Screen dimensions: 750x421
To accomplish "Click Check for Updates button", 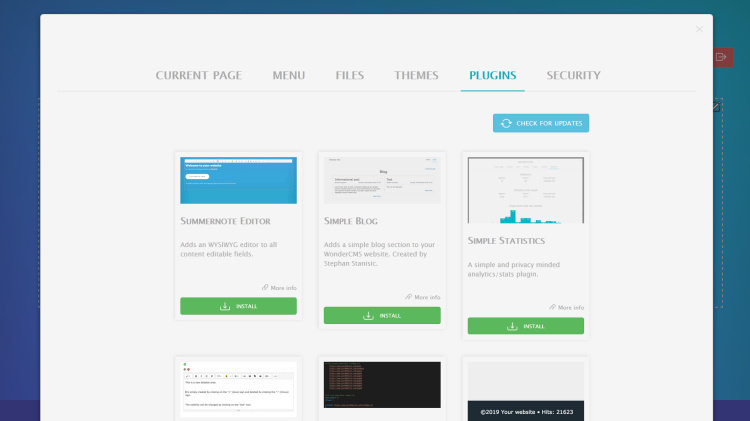I will (541, 123).
